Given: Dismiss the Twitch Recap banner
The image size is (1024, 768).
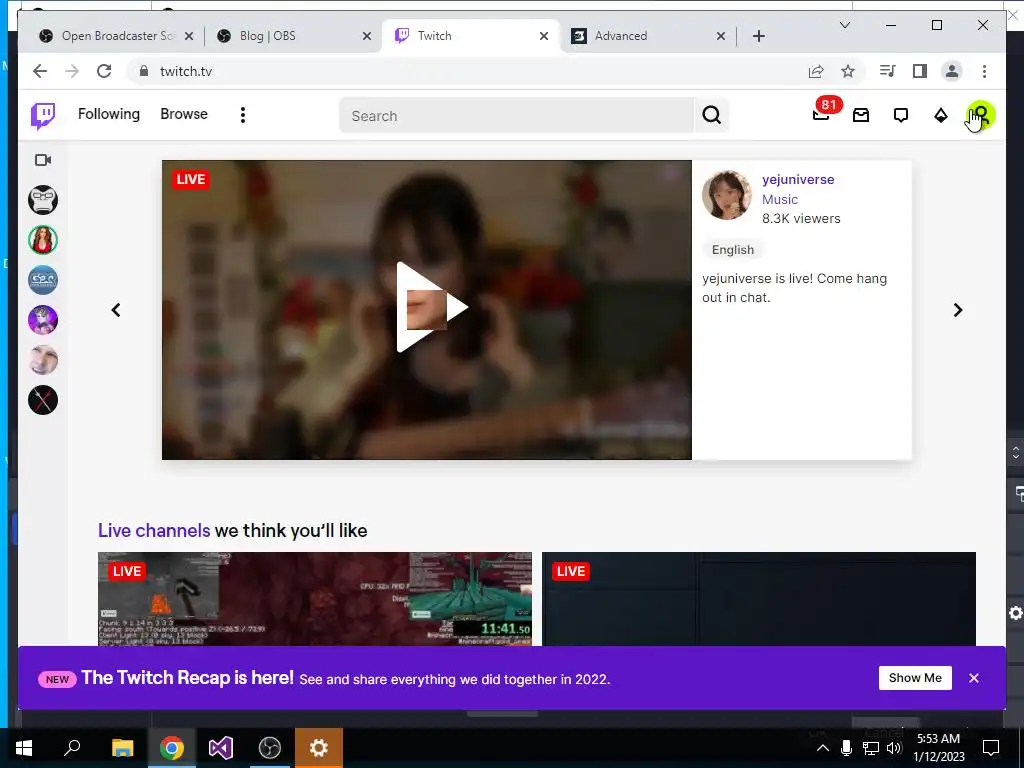Looking at the screenshot, I should click(x=974, y=678).
